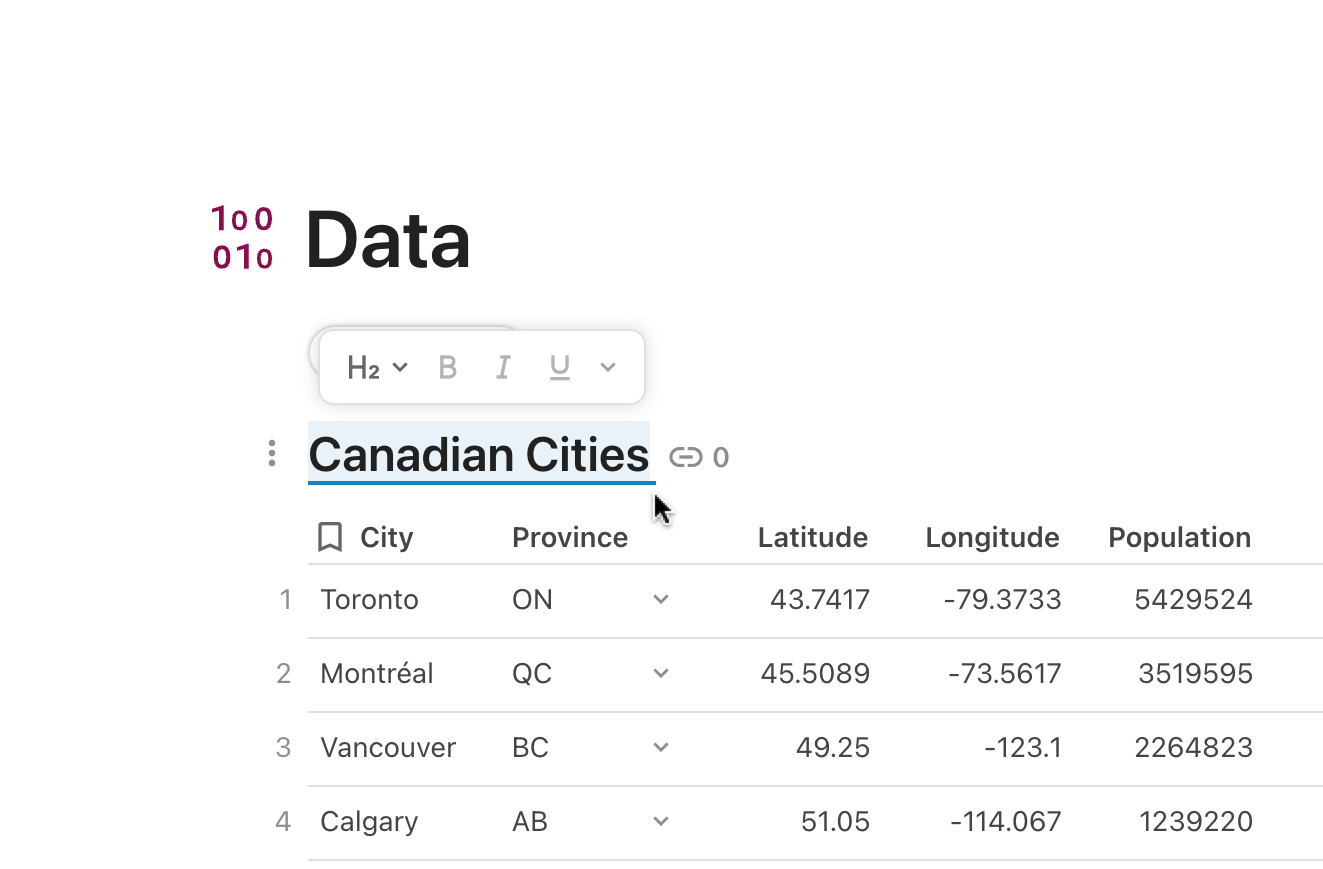Click Calgary's population value 1239220
This screenshot has width=1323, height=869.
(1195, 821)
